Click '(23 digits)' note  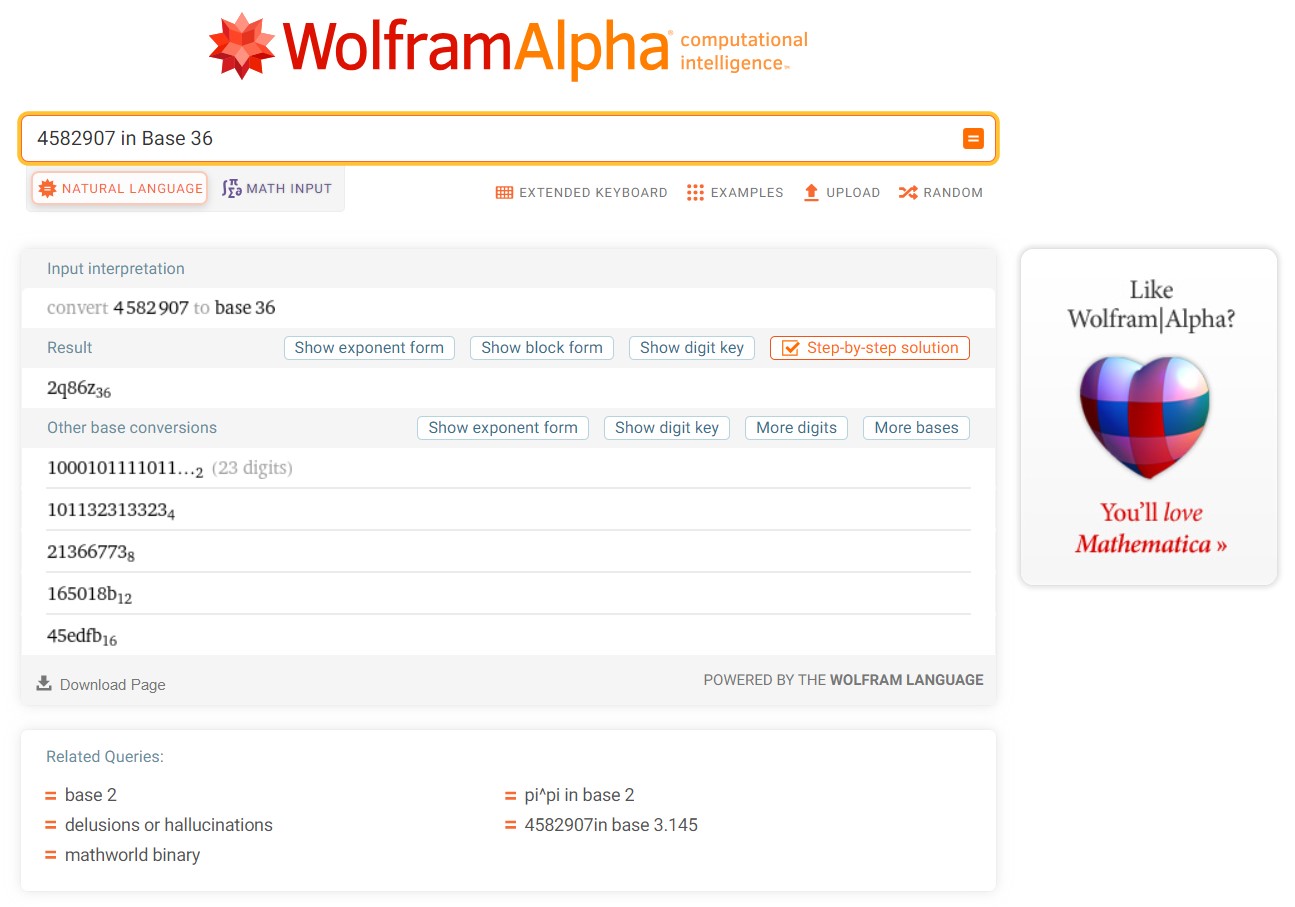[252, 468]
